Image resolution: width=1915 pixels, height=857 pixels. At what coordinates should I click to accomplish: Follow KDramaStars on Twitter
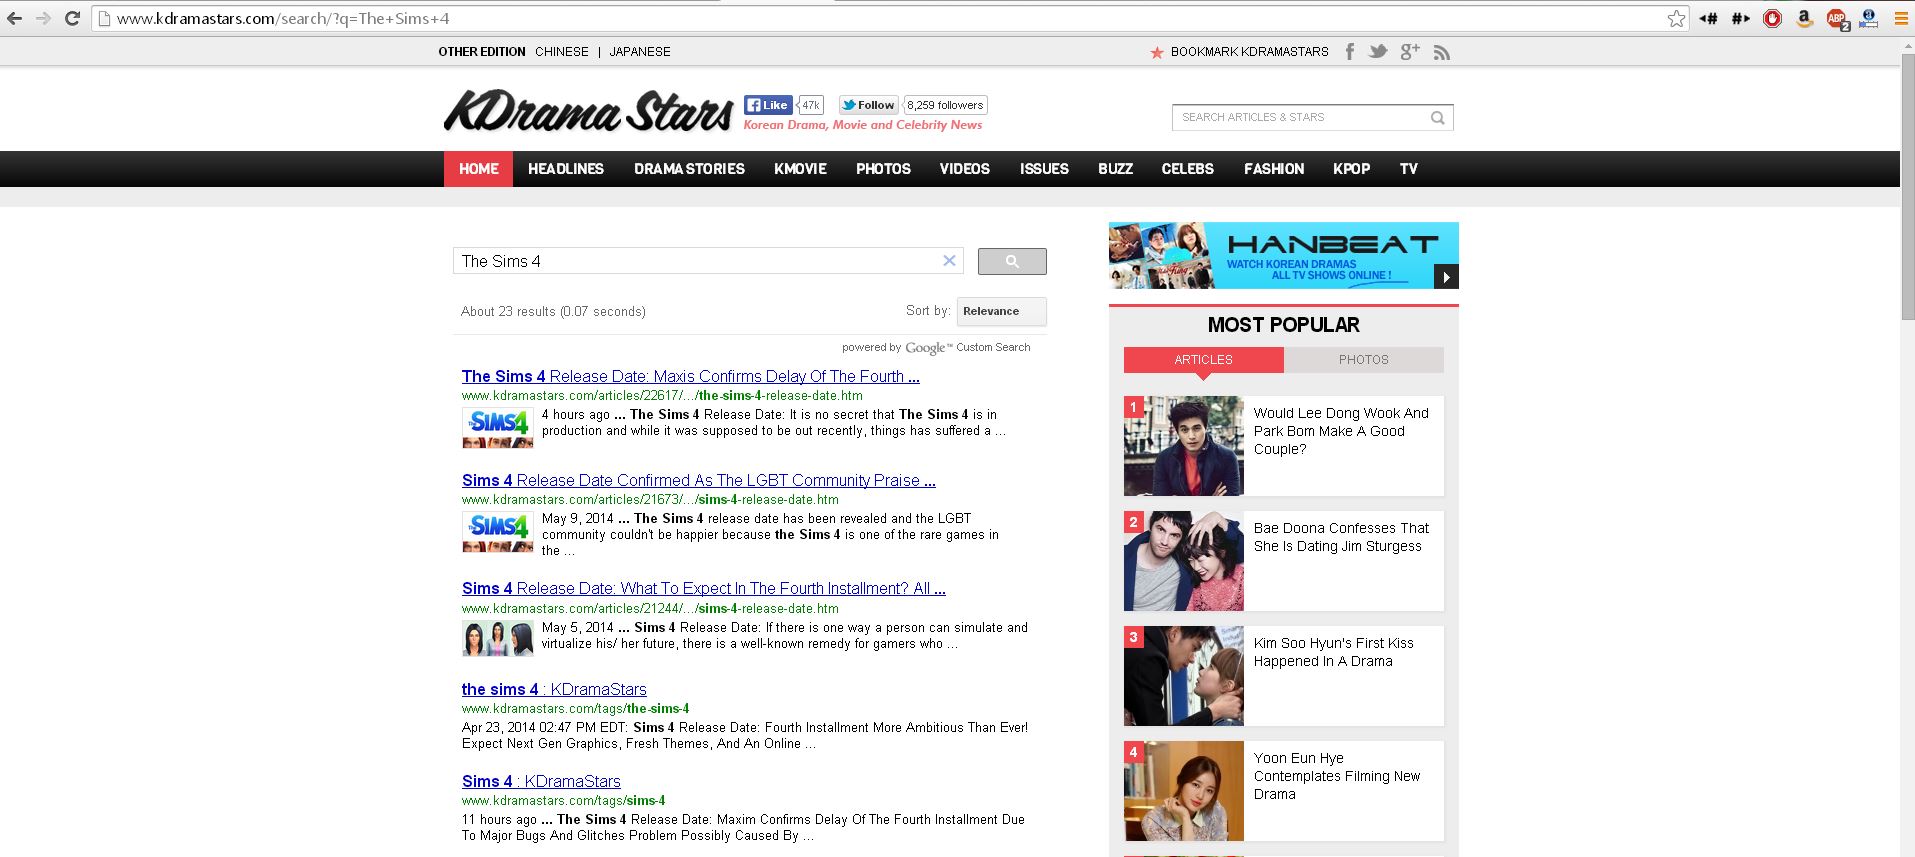[x=868, y=105]
